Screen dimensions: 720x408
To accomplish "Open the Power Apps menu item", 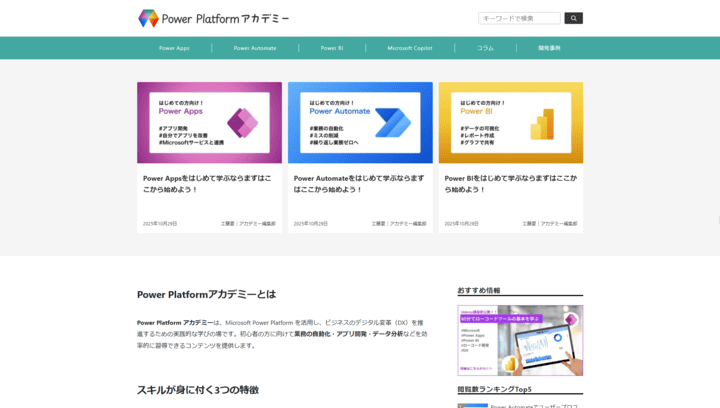I will point(174,48).
